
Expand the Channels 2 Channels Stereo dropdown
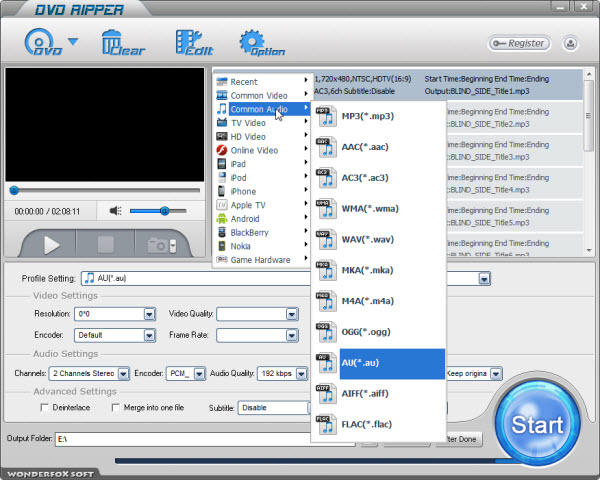[123, 374]
